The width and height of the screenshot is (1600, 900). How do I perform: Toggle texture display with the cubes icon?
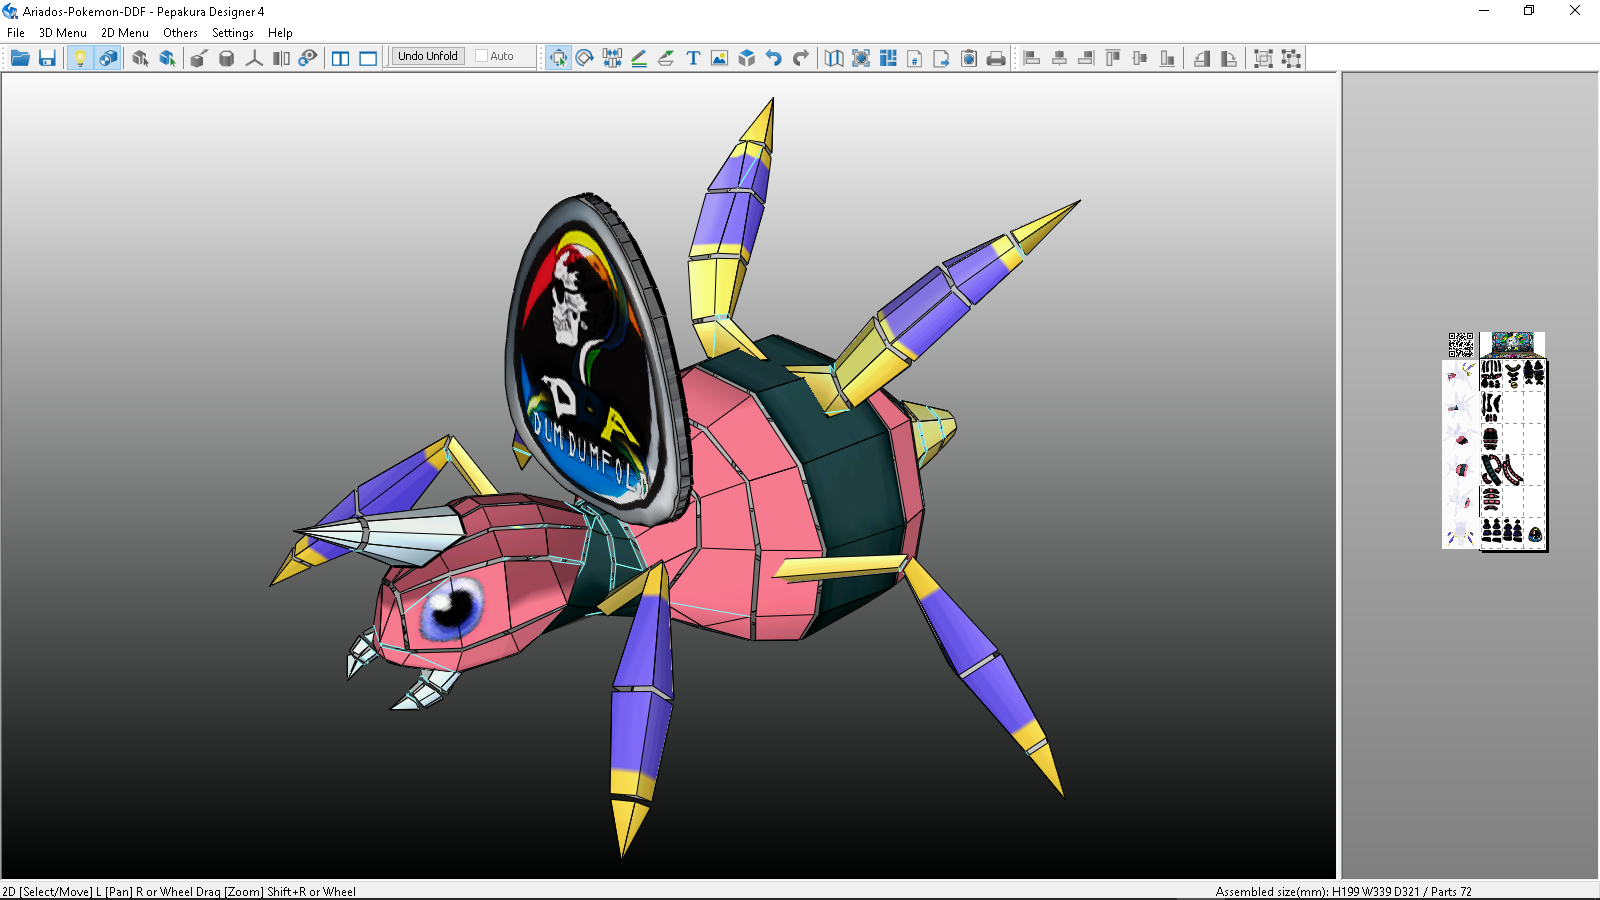click(x=108, y=58)
